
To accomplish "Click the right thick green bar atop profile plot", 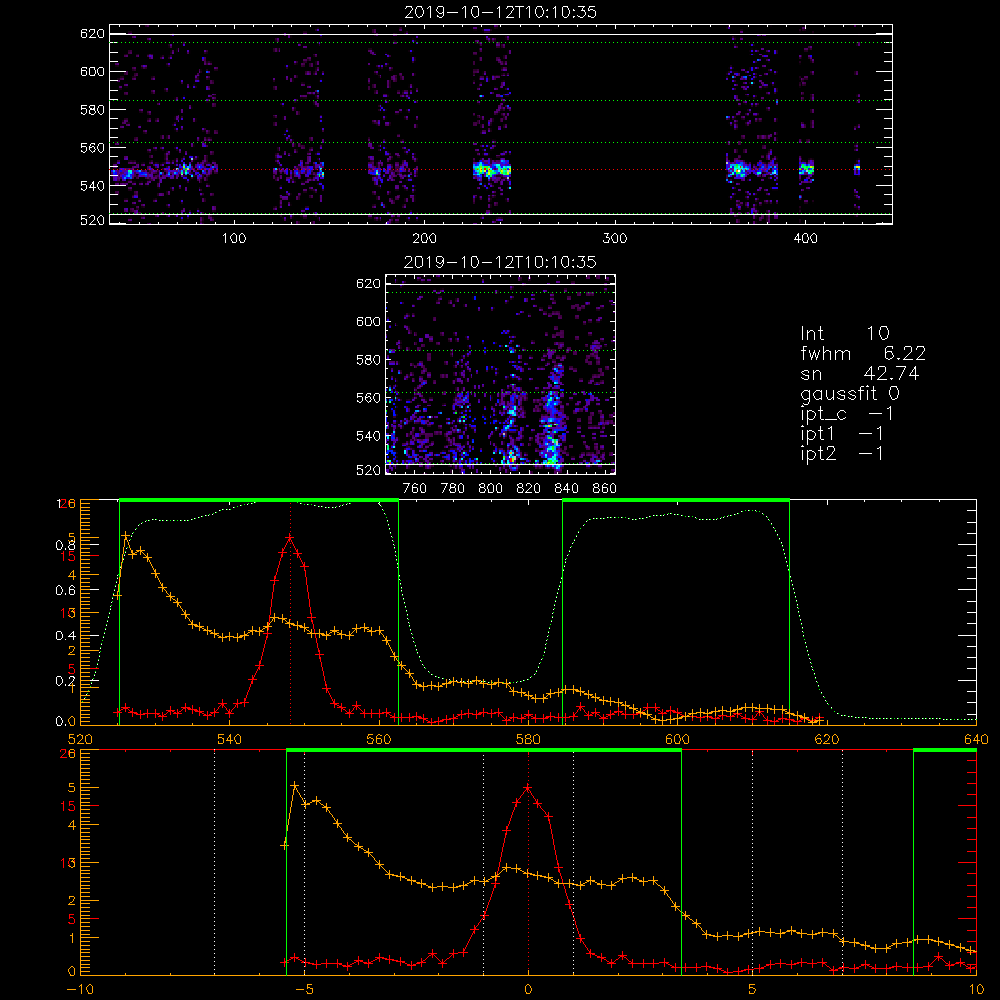I will click(x=676, y=500).
